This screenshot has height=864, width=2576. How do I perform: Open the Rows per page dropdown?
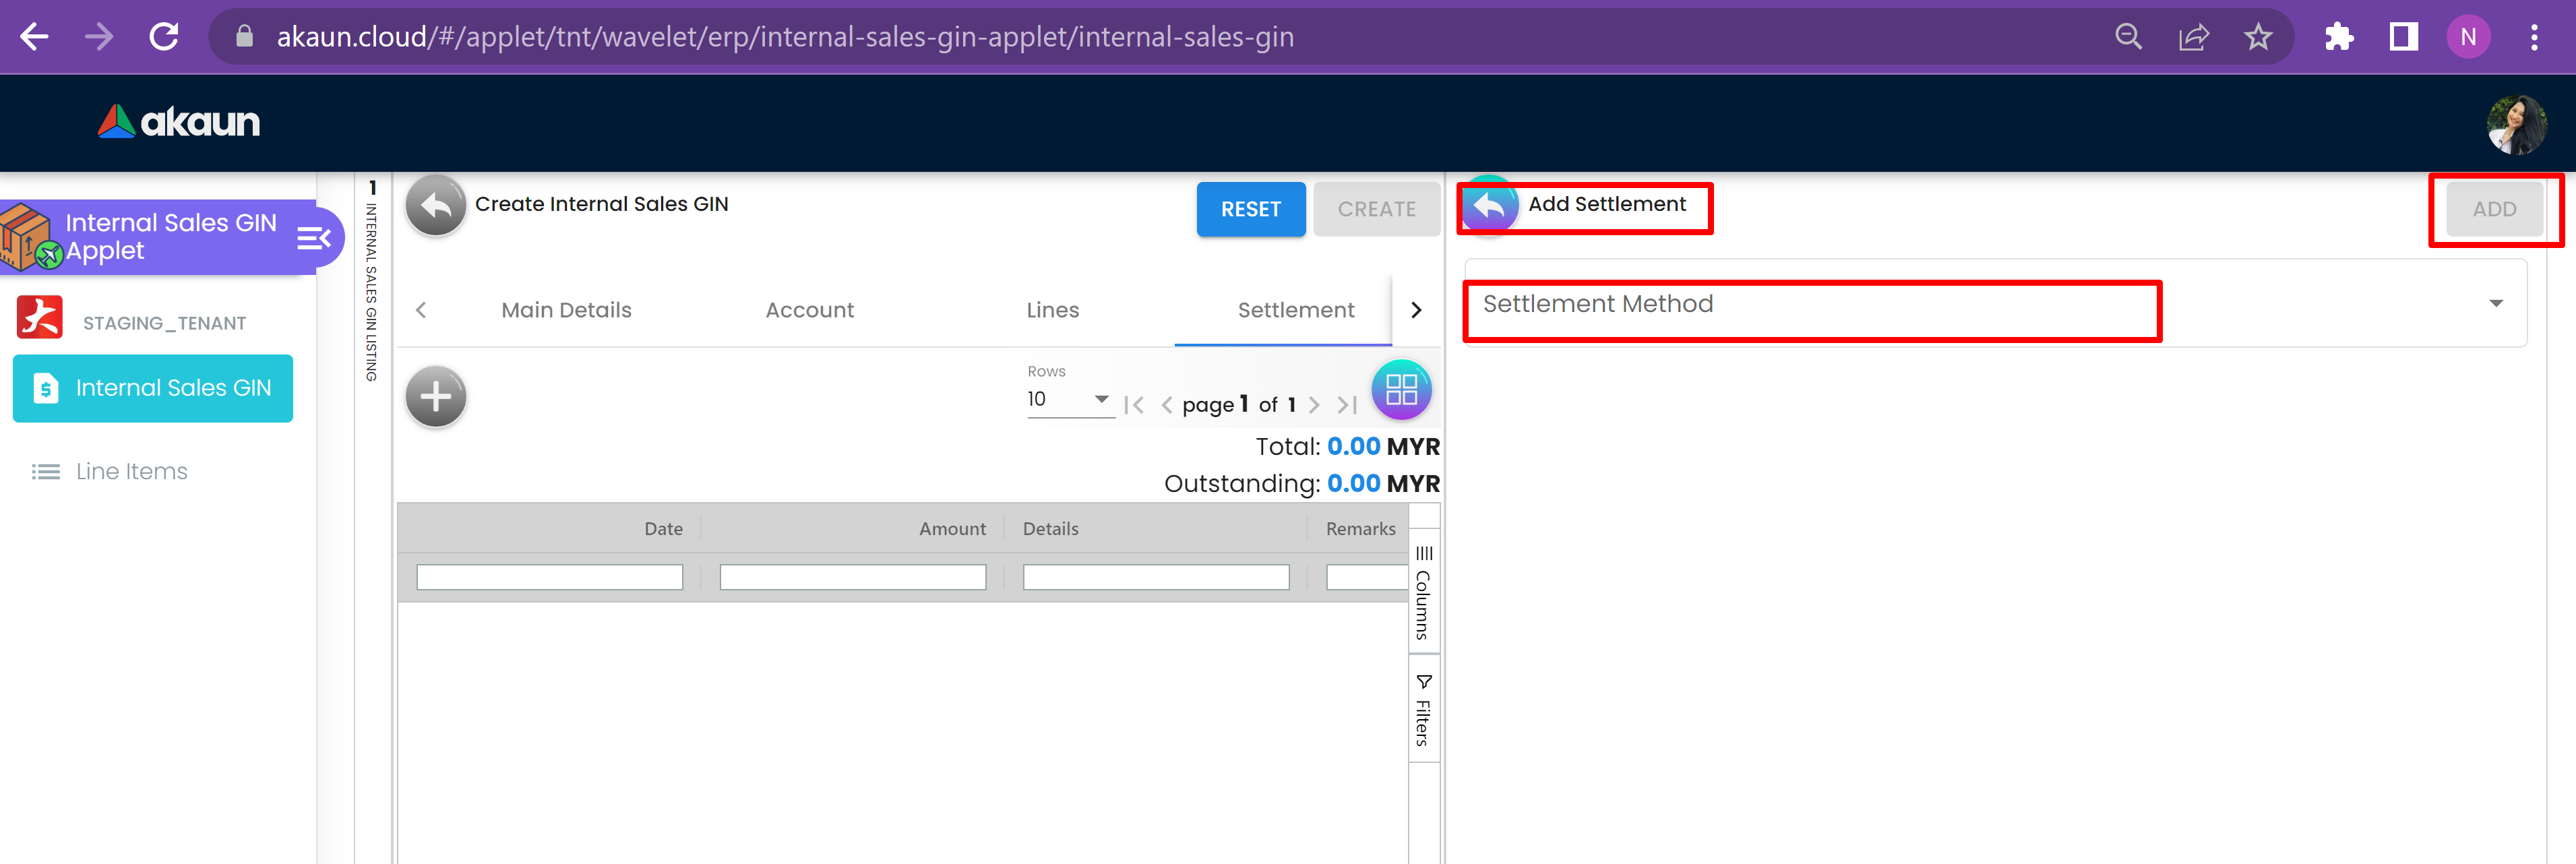point(1069,399)
